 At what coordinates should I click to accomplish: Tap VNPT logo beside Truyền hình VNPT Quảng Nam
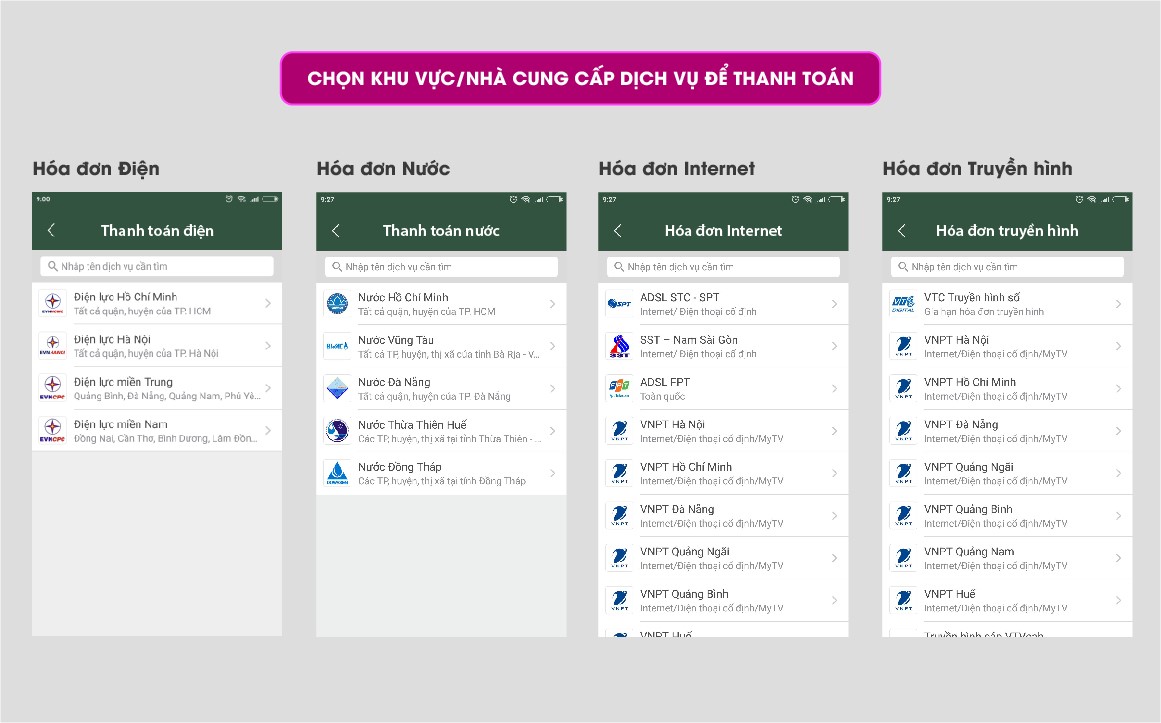[903, 558]
